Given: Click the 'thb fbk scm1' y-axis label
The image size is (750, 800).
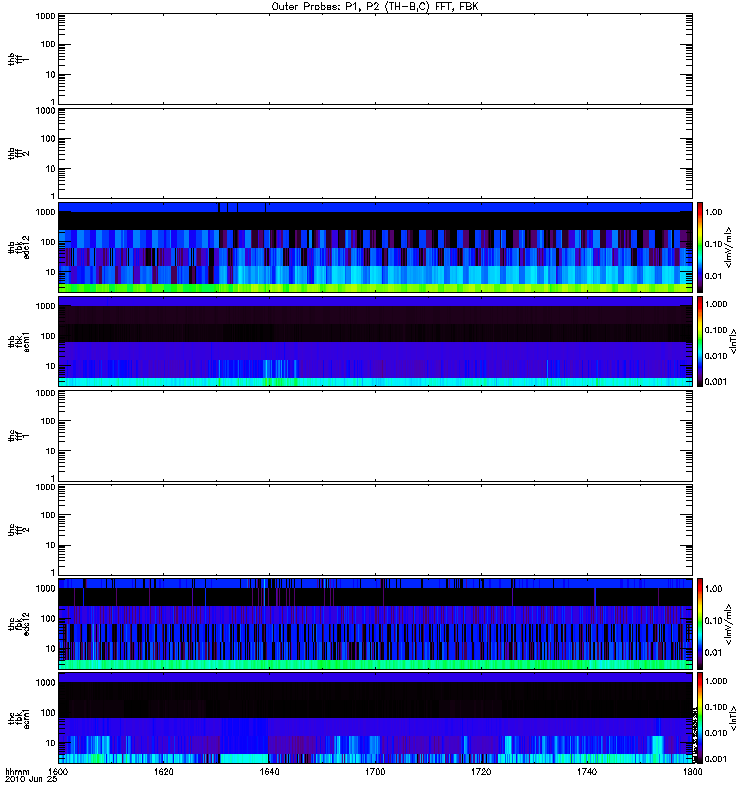Looking at the screenshot, I should [x=19, y=341].
